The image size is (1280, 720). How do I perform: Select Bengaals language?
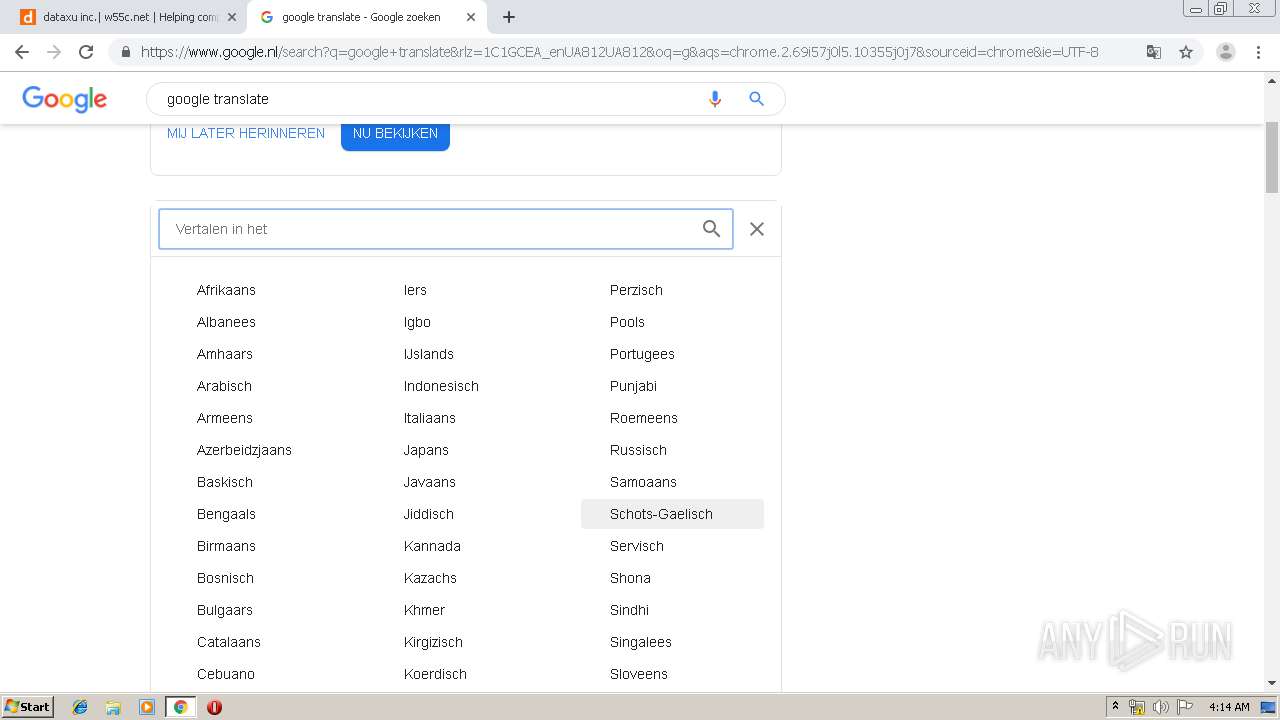[226, 514]
